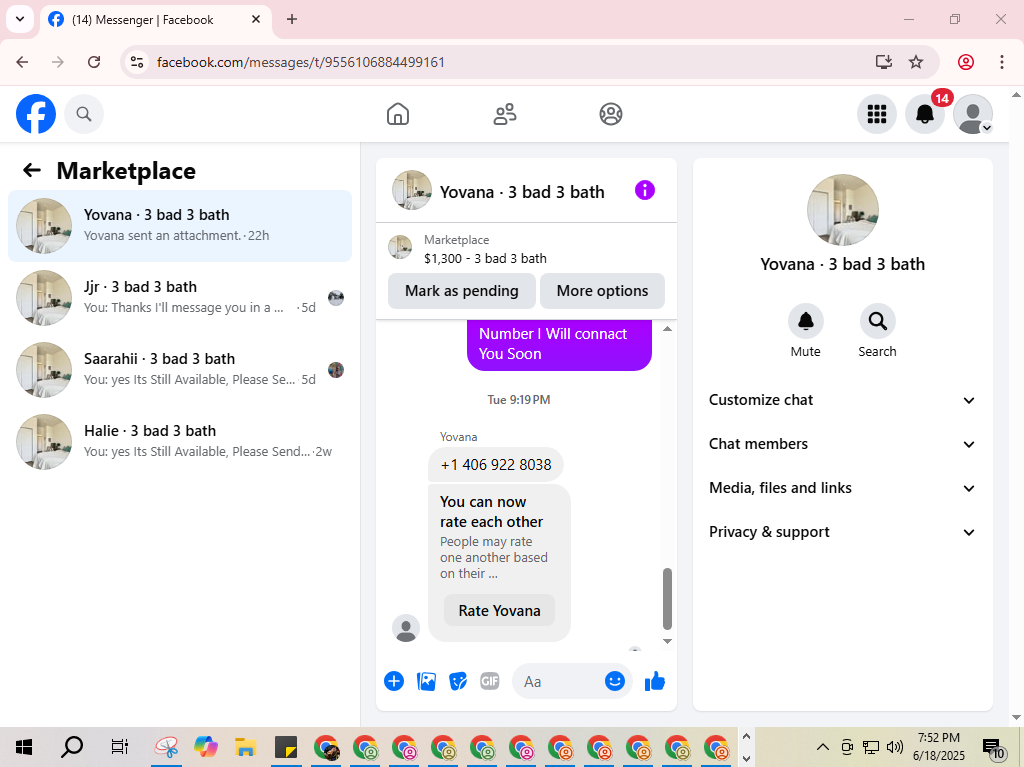
Task: Reload the browser page
Action: [94, 62]
